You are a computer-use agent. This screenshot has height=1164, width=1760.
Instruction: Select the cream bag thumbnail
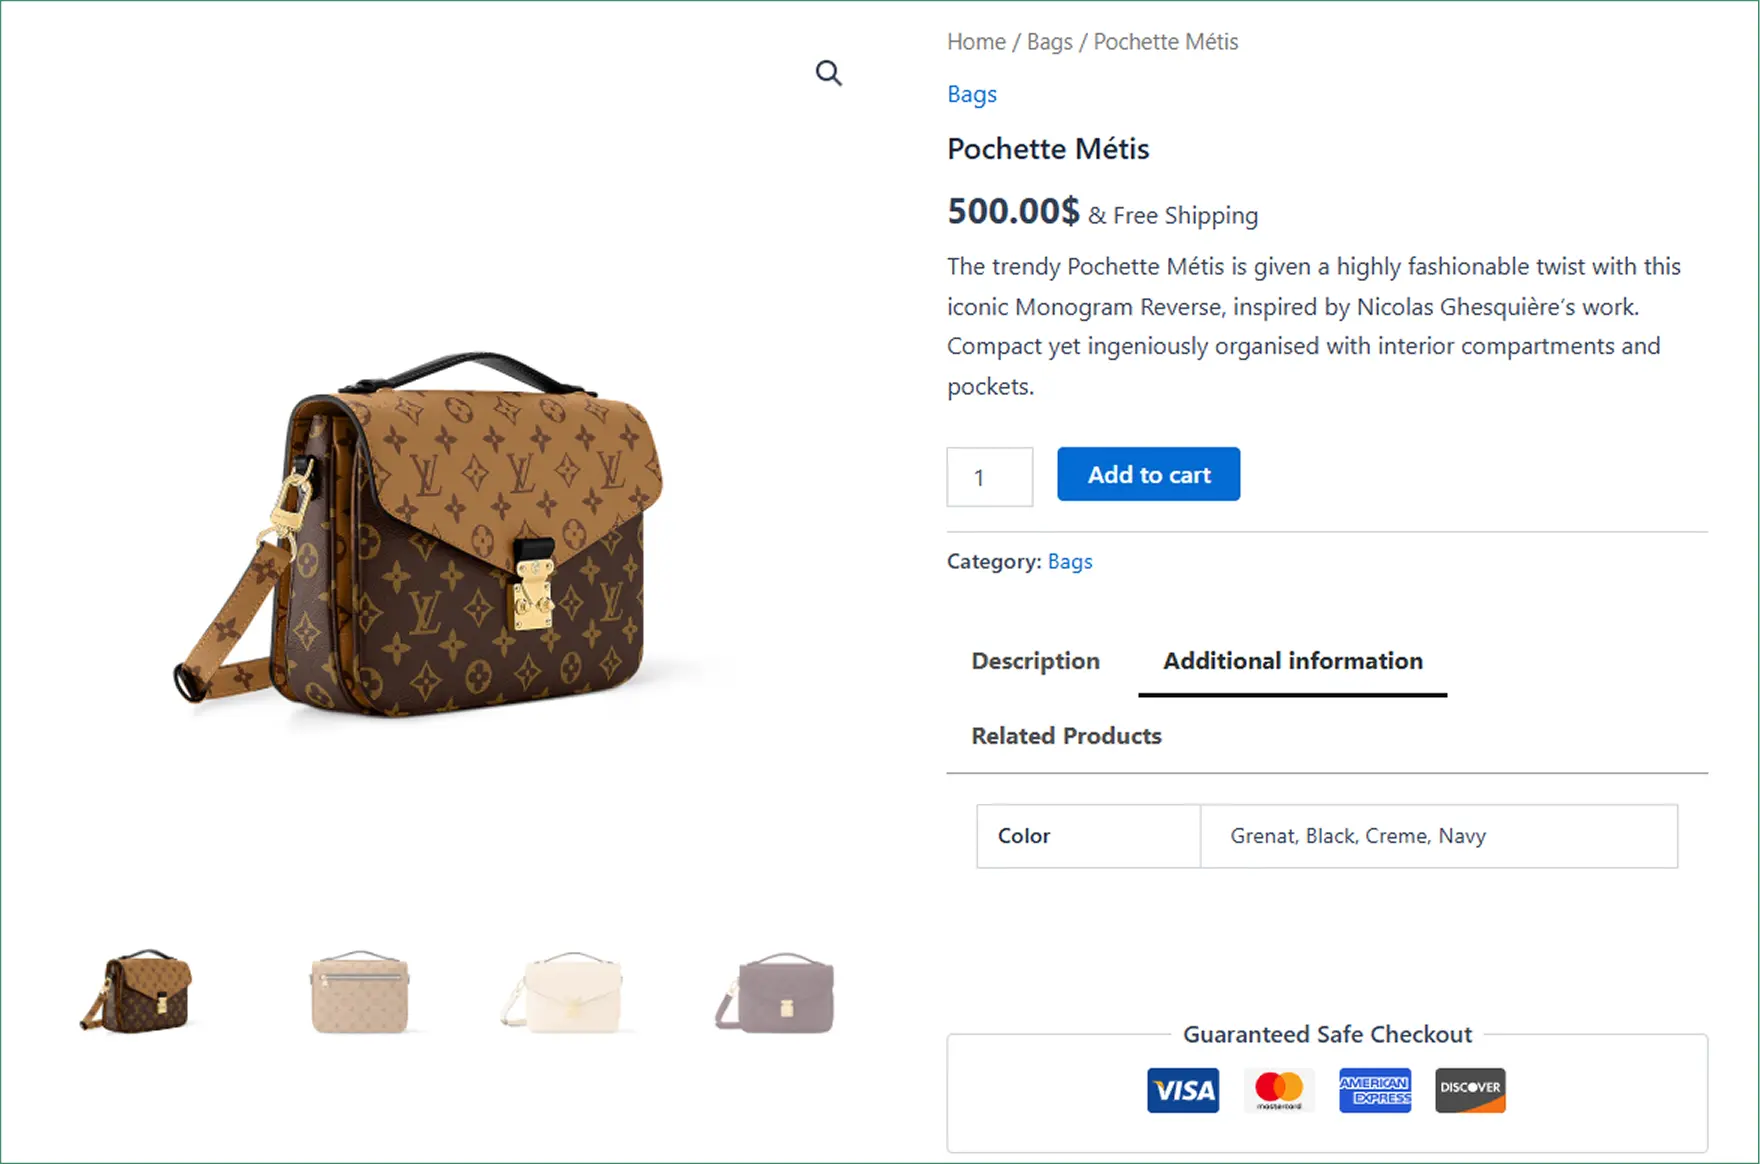tap(571, 992)
